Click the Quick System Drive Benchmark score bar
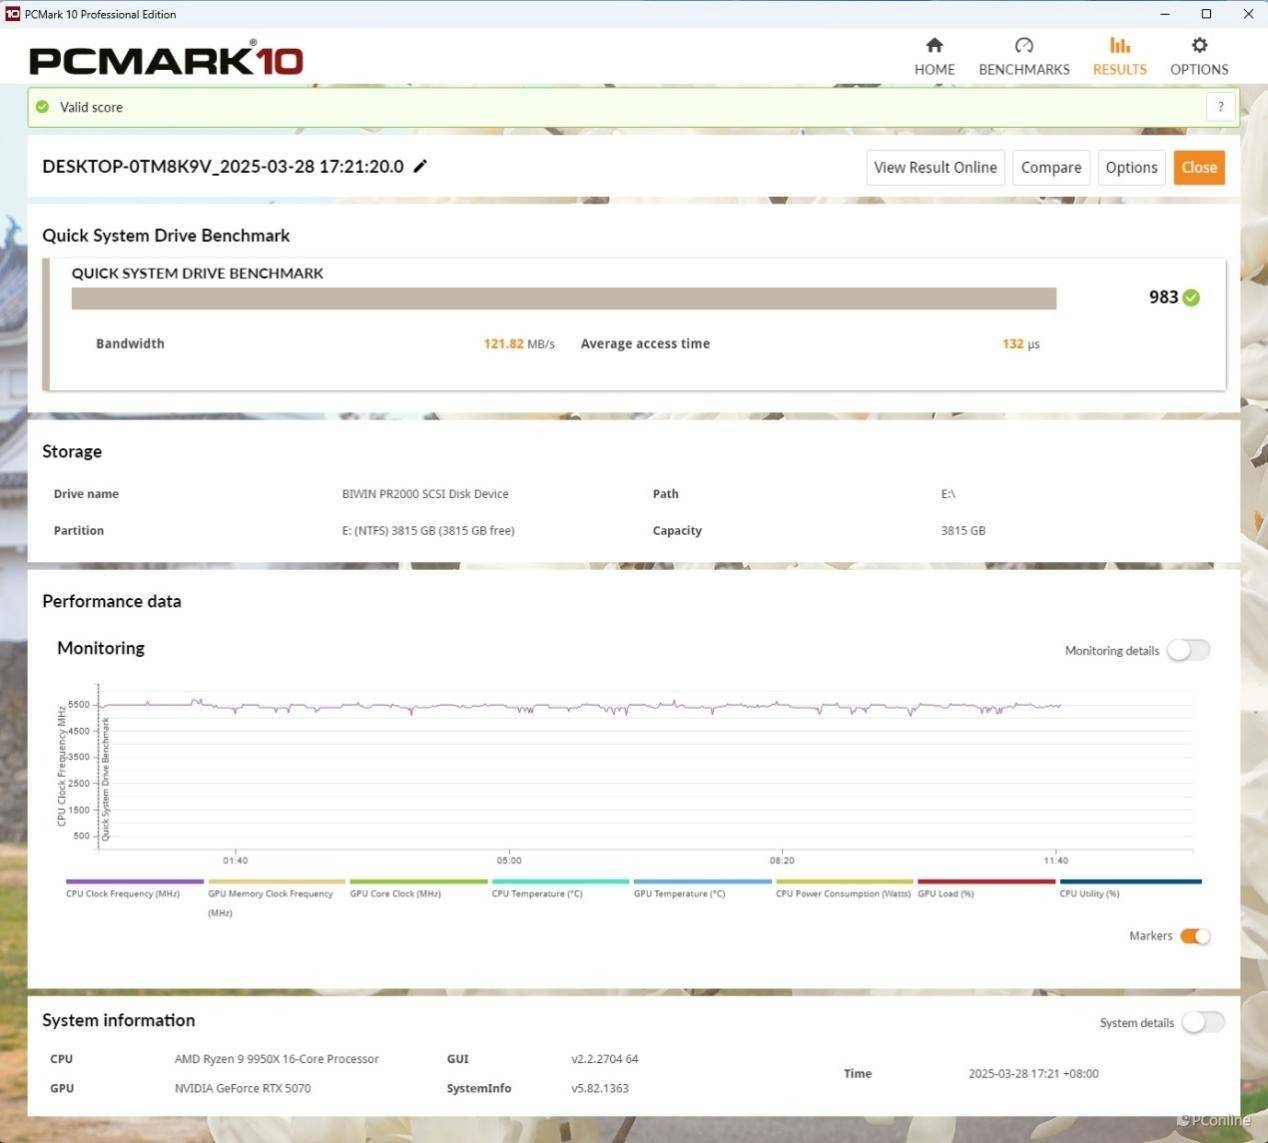This screenshot has height=1143, width=1268. [x=563, y=299]
